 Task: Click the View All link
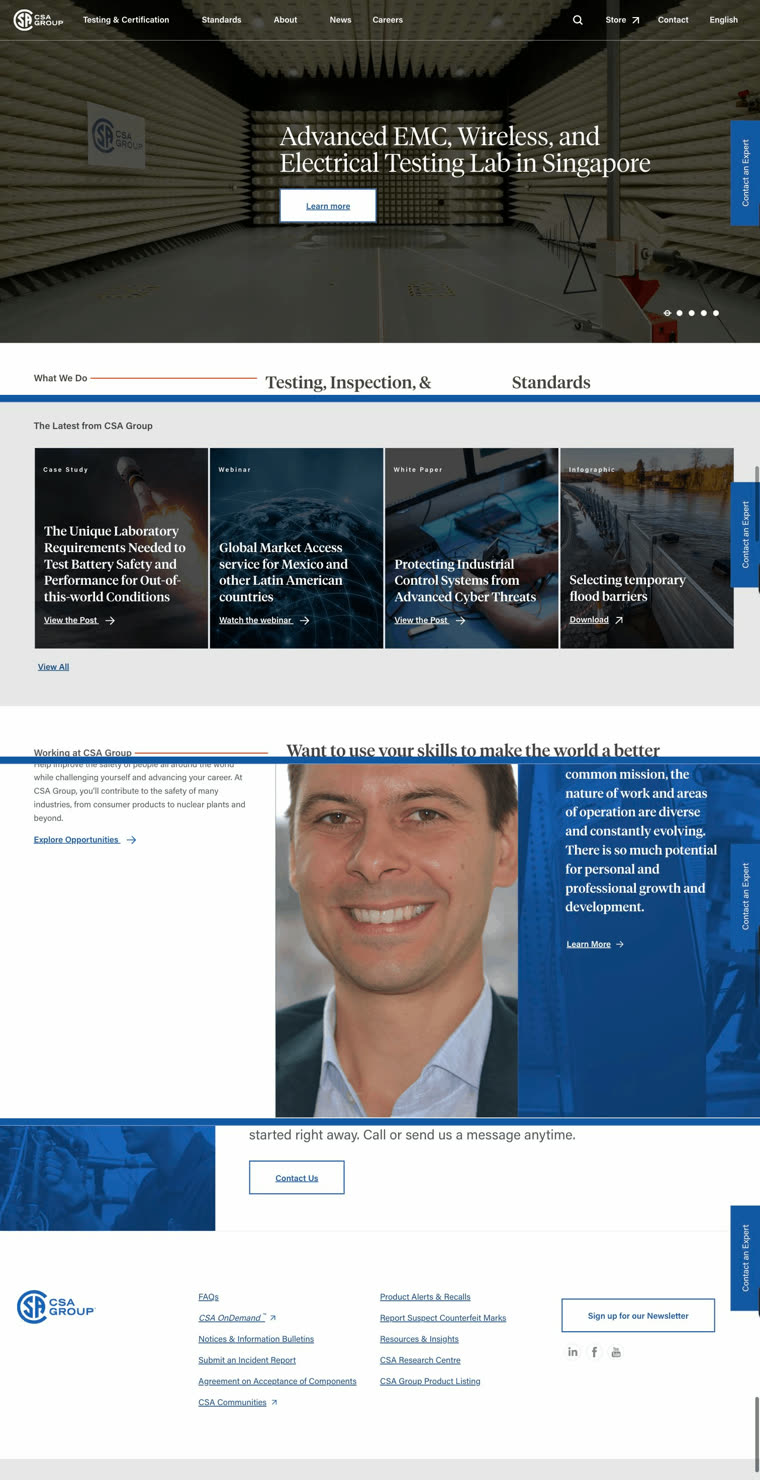[x=53, y=667]
